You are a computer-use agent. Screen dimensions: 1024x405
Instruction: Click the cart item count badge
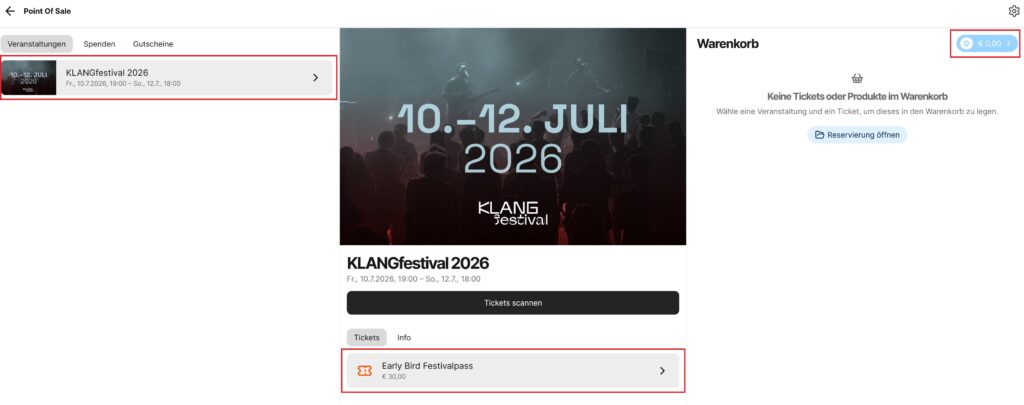click(967, 44)
